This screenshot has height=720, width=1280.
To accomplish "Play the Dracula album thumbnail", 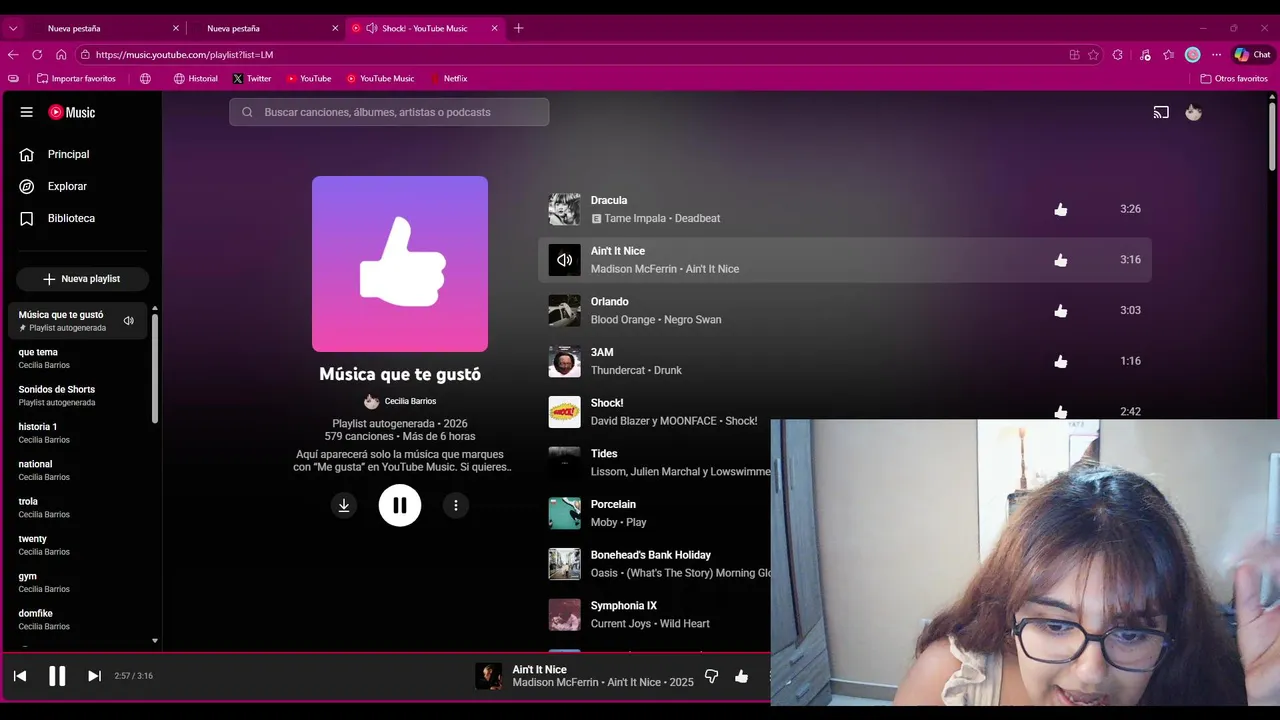I will pos(564,209).
